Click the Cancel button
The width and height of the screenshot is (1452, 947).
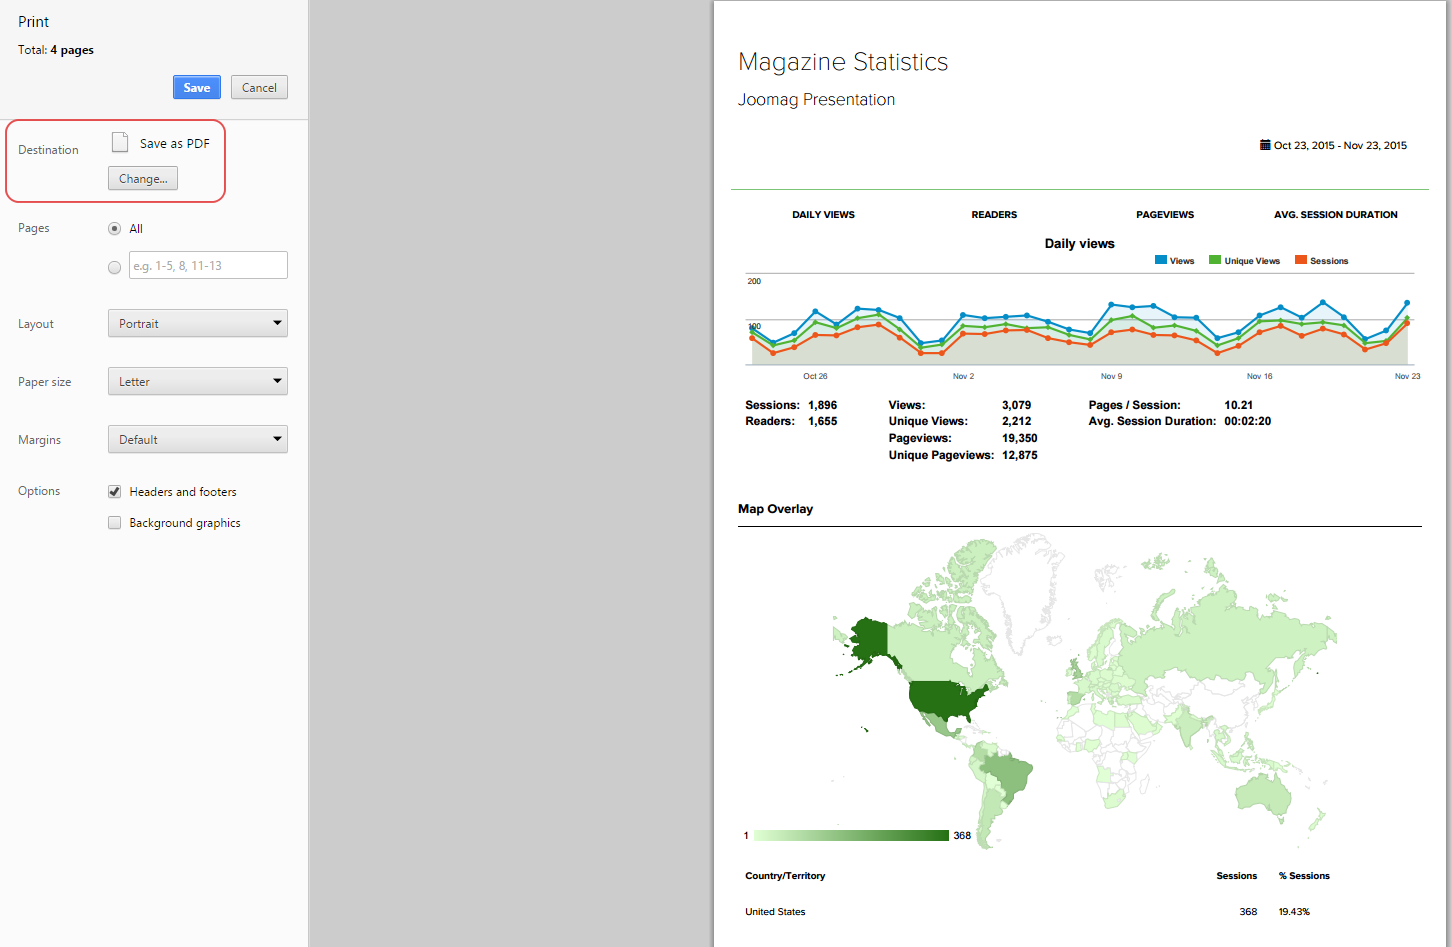point(259,88)
